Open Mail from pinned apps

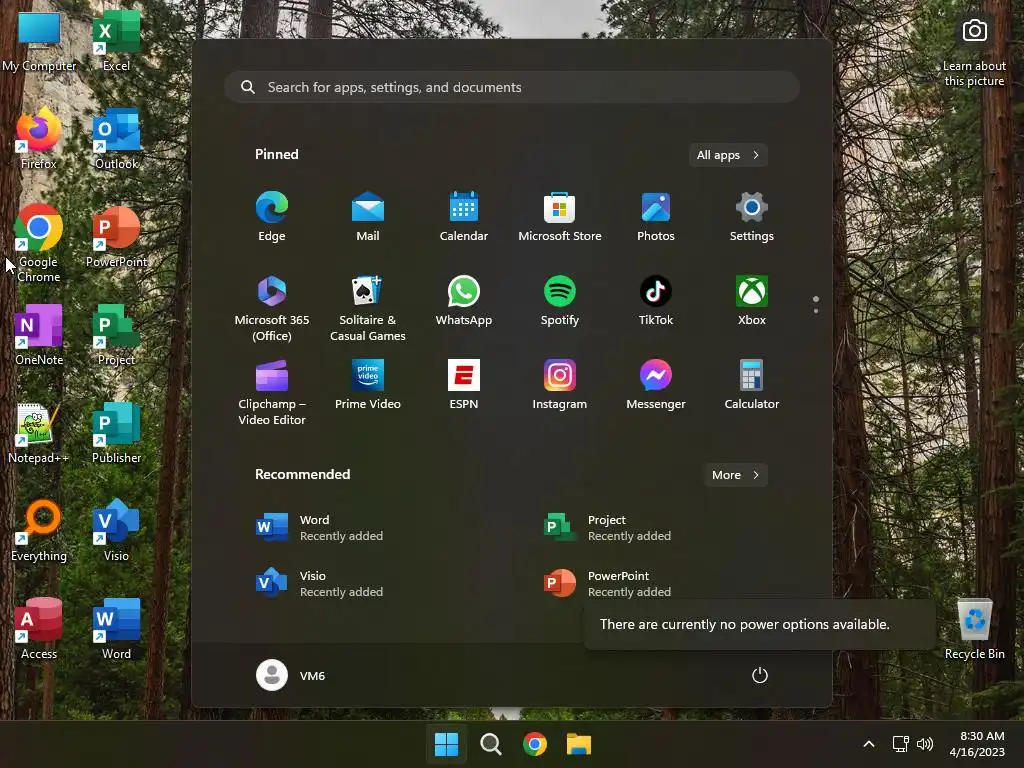[x=368, y=217]
